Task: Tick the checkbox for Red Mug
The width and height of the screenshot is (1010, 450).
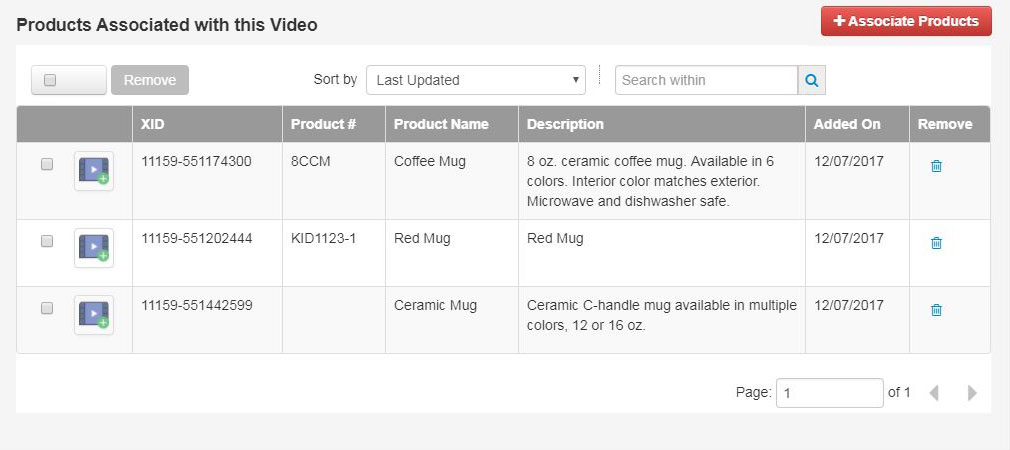Action: (47, 241)
